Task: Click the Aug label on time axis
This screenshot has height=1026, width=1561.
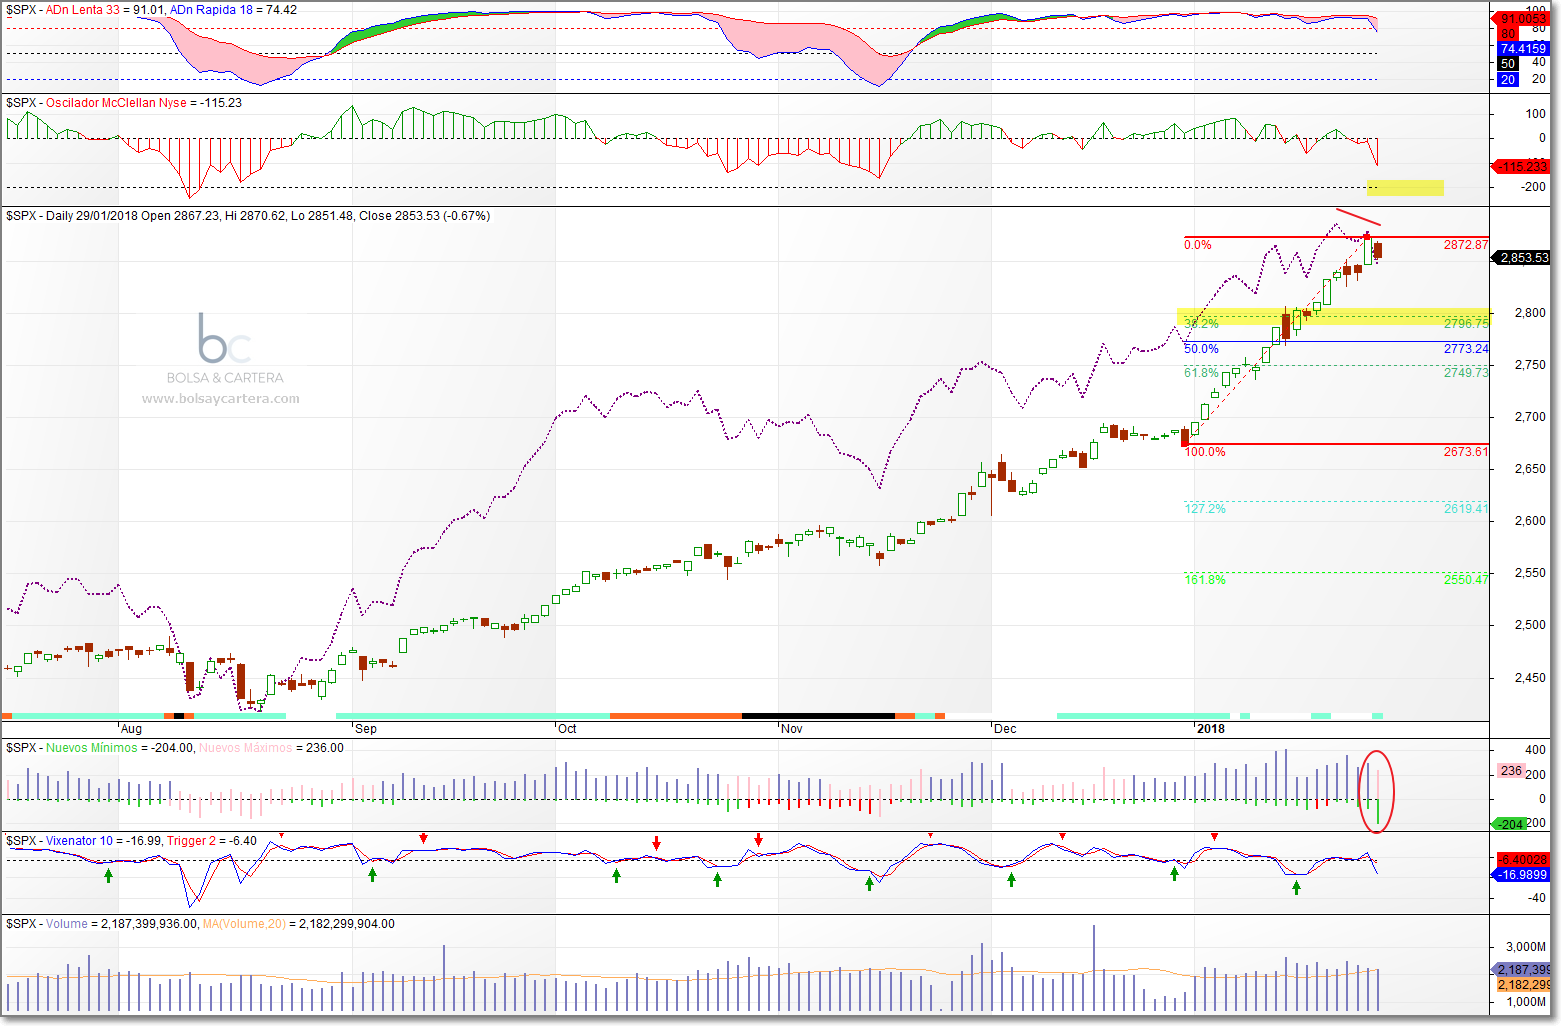Action: 131,729
